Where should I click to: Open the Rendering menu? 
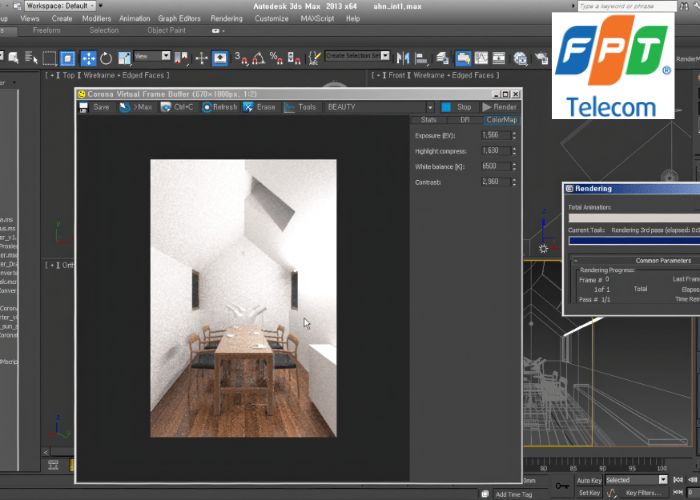[226, 18]
